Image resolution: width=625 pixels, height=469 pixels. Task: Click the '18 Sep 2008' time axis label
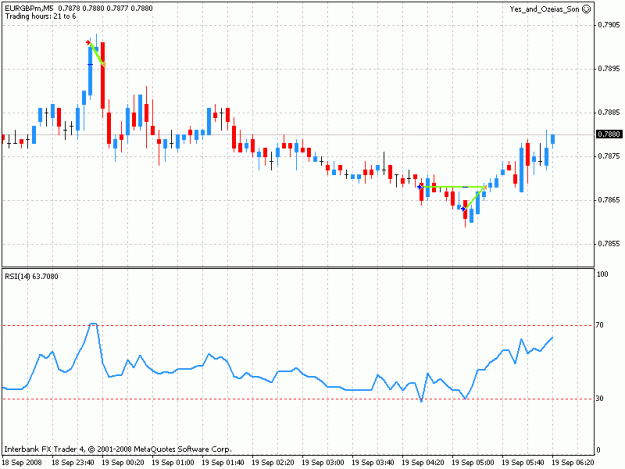click(x=22, y=462)
